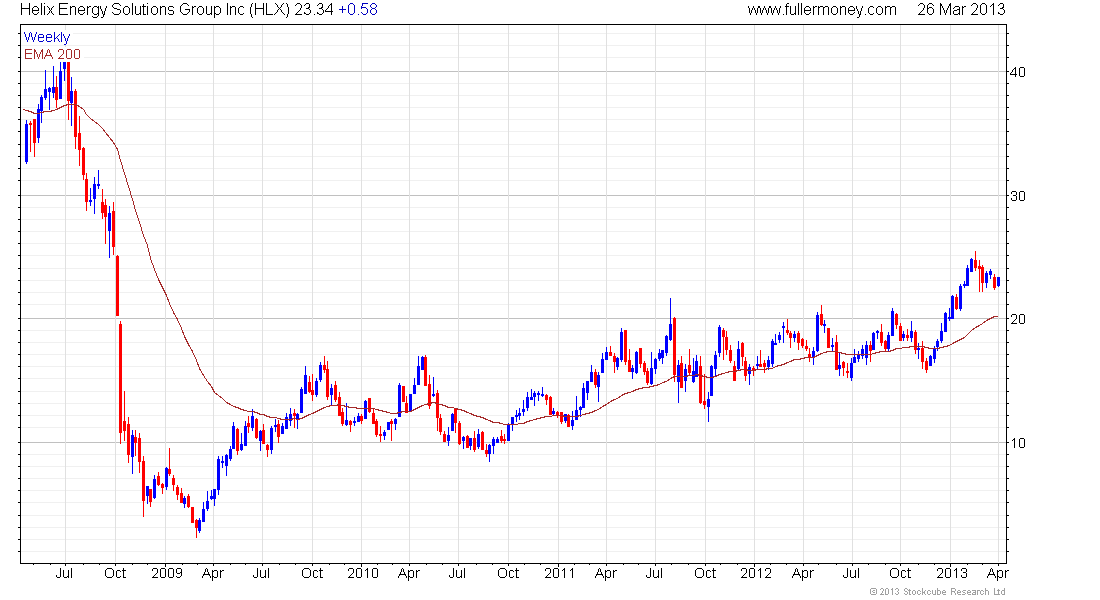The width and height of the screenshot is (1100, 600).
Task: Click the 2009 year label on the time axis
Action: [167, 573]
